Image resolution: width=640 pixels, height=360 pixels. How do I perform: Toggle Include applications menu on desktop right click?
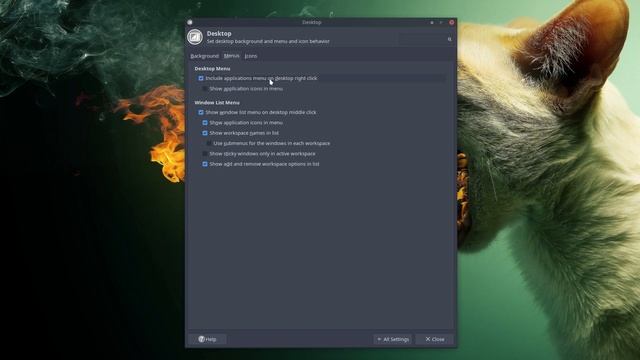tap(201, 78)
